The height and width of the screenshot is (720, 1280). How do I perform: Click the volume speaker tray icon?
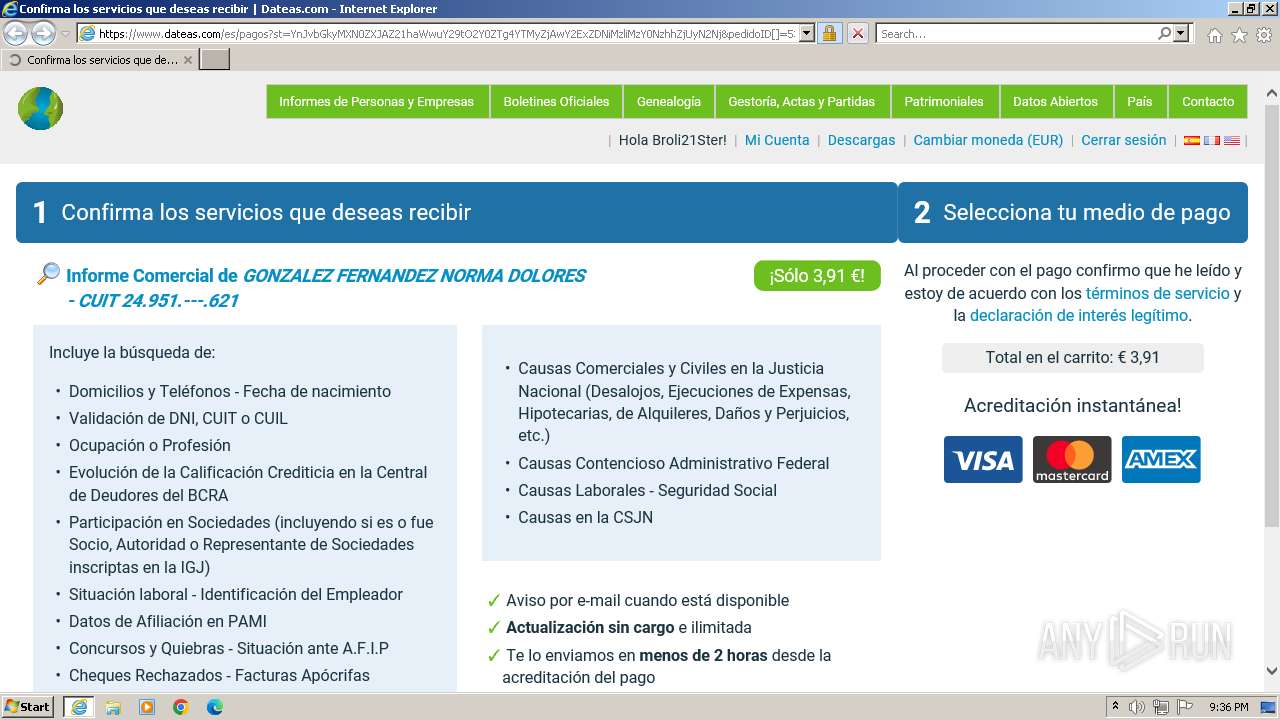click(x=1137, y=707)
